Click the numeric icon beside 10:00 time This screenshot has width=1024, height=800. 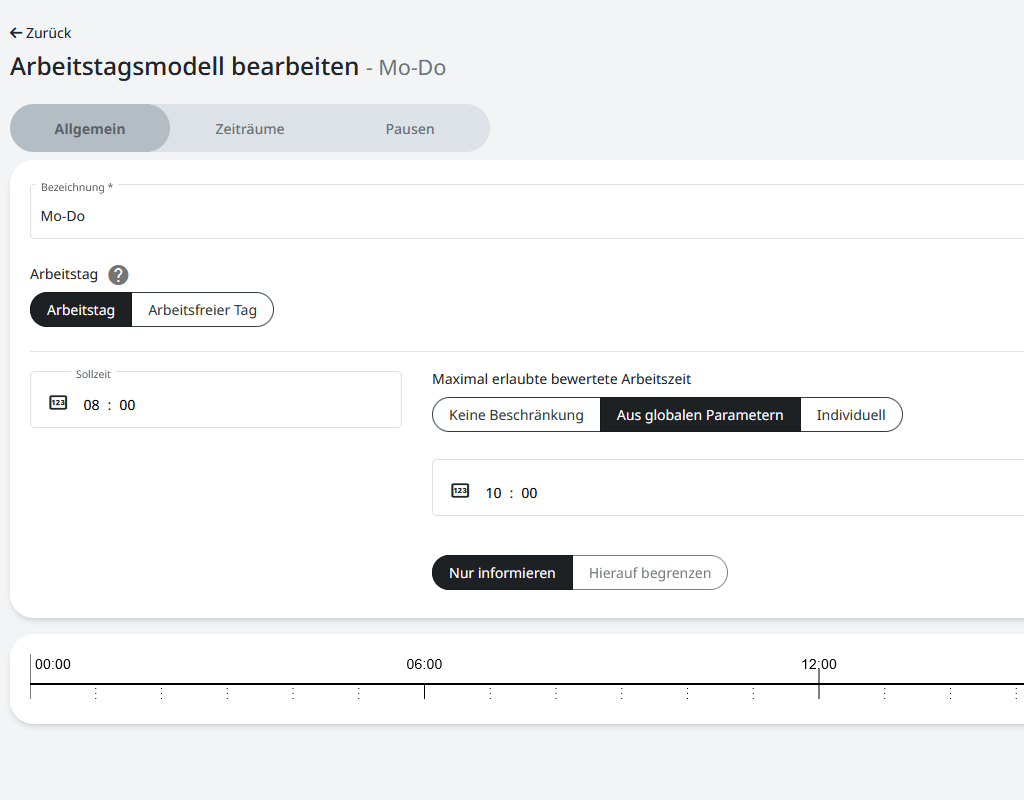pyautogui.click(x=460, y=491)
